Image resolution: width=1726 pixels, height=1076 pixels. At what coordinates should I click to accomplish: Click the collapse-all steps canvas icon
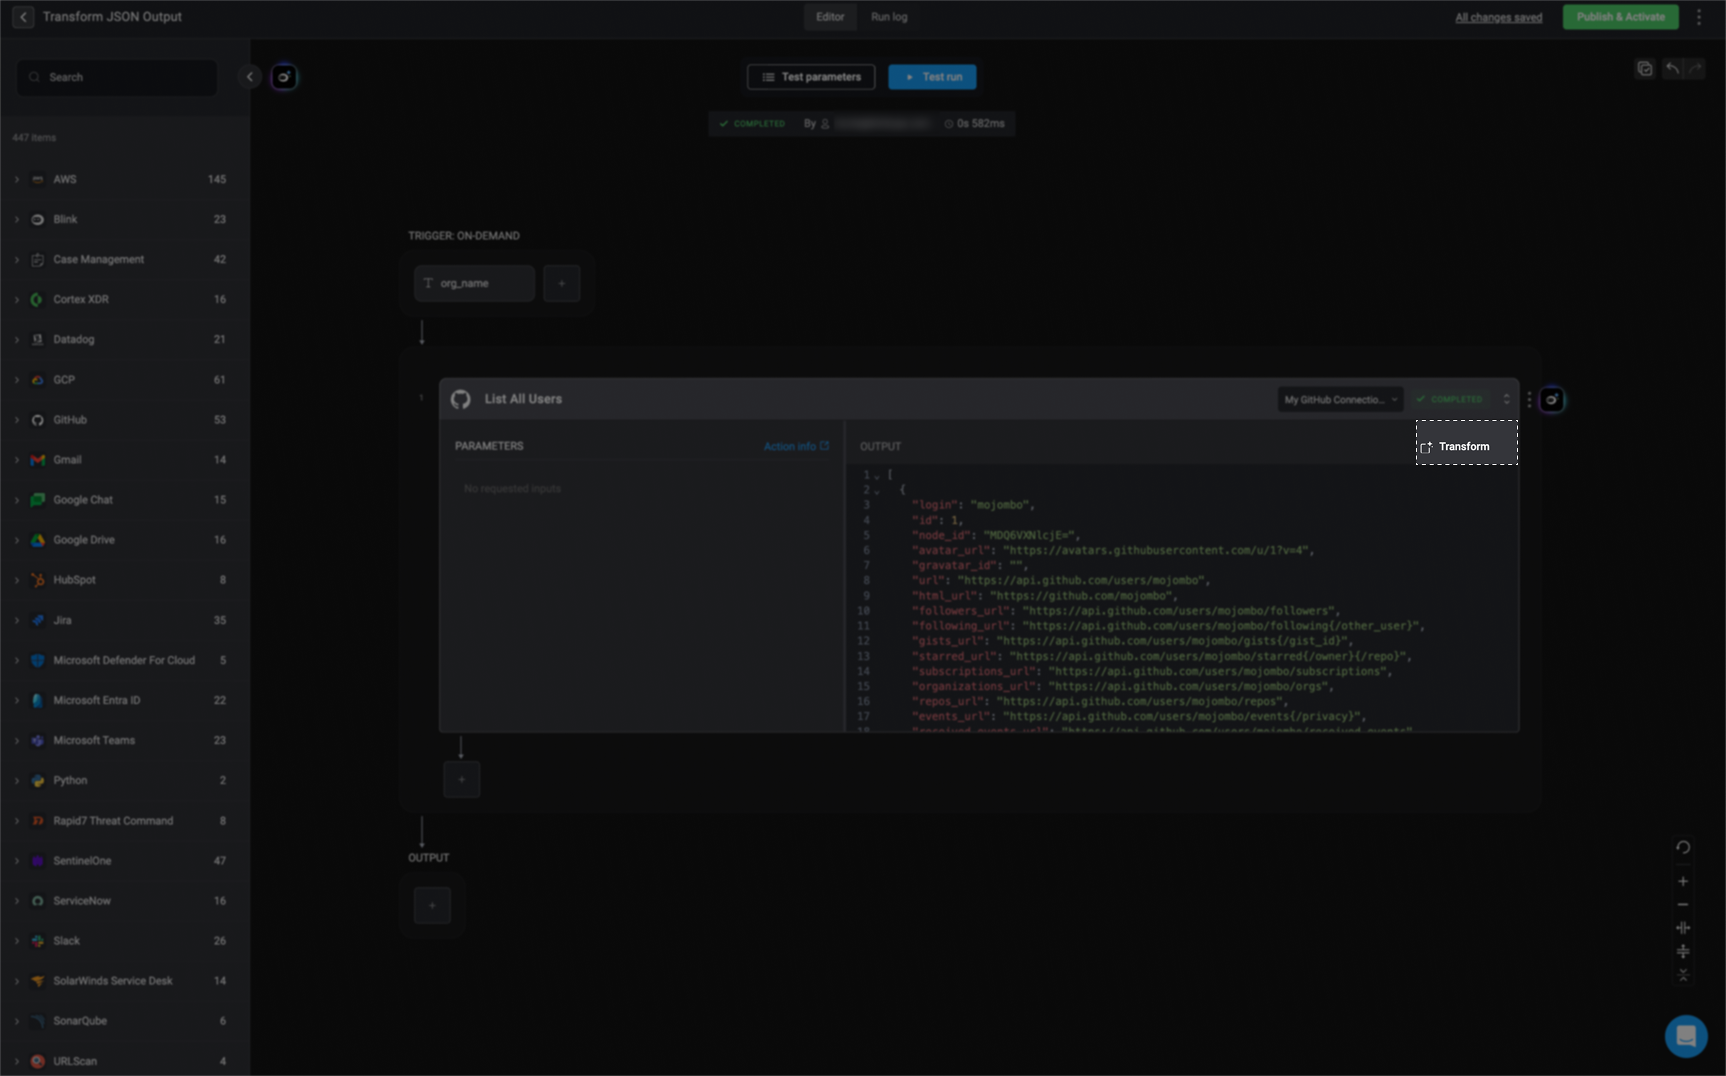(x=1683, y=975)
